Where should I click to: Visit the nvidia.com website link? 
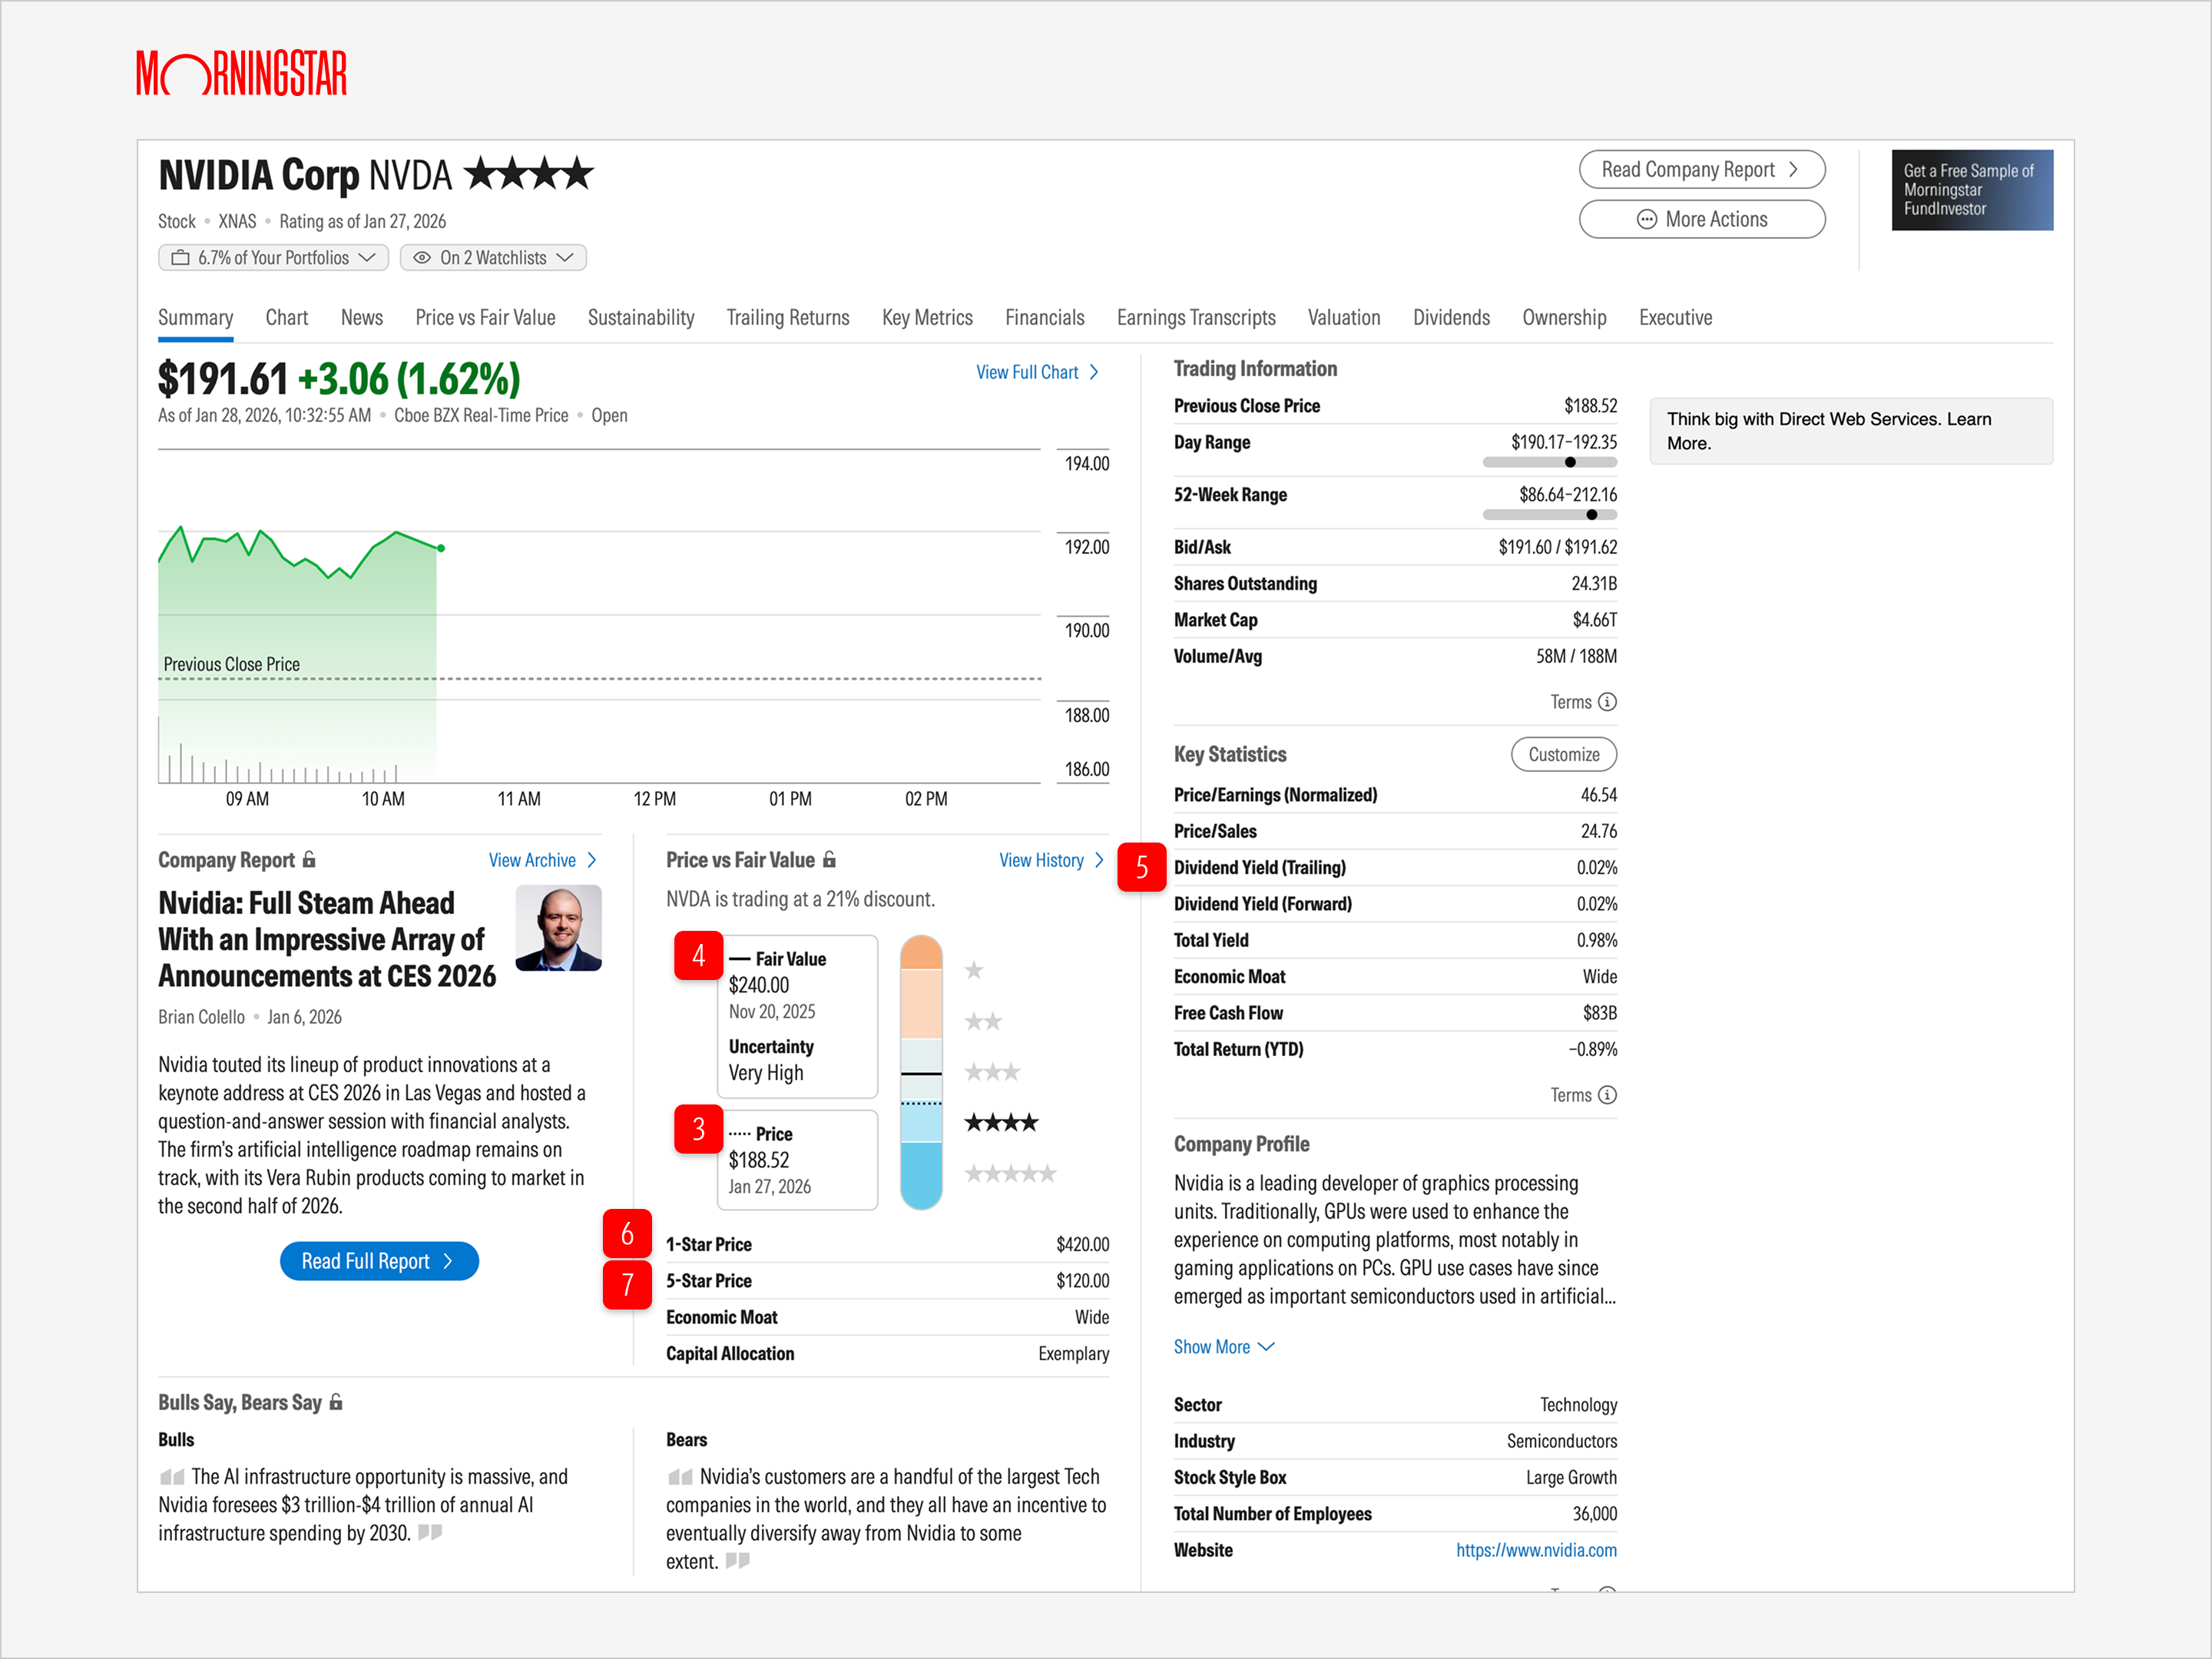pyautogui.click(x=1536, y=1550)
